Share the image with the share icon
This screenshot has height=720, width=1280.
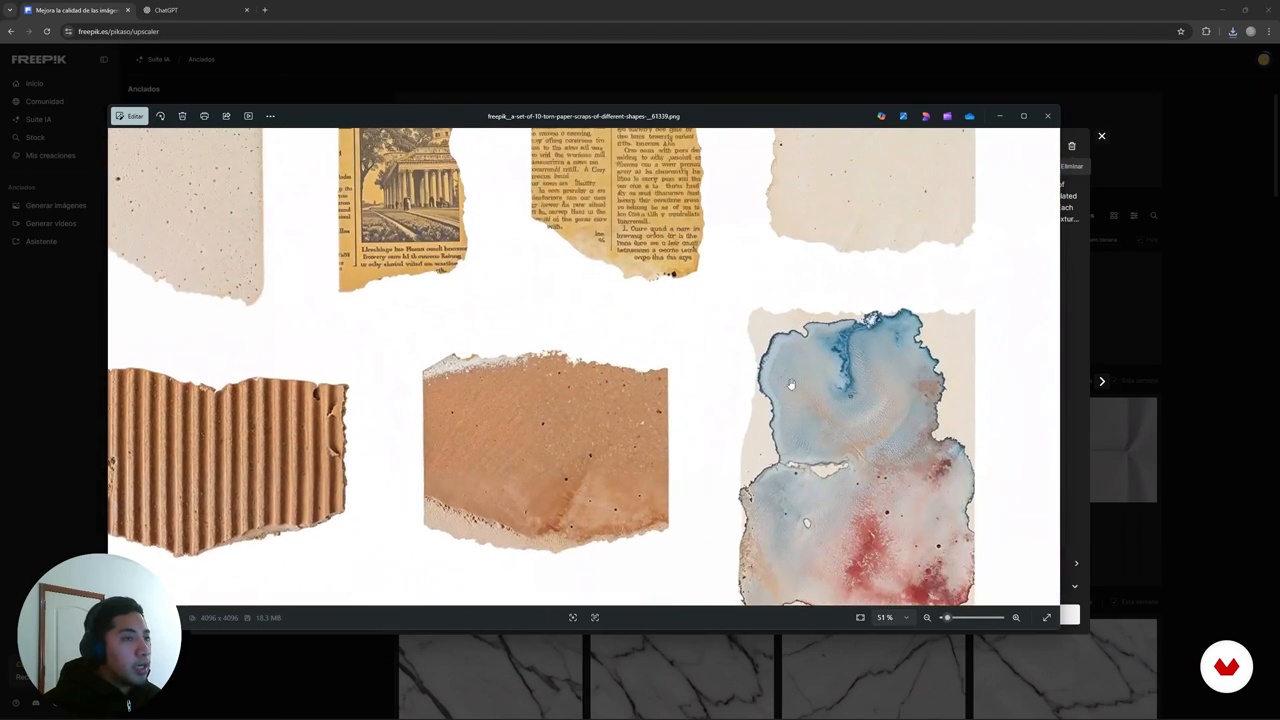pyautogui.click(x=226, y=116)
